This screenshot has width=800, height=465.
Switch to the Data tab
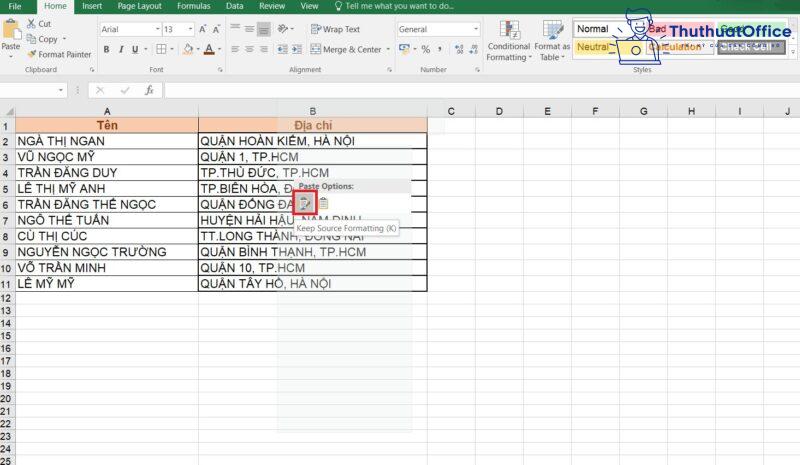click(234, 6)
